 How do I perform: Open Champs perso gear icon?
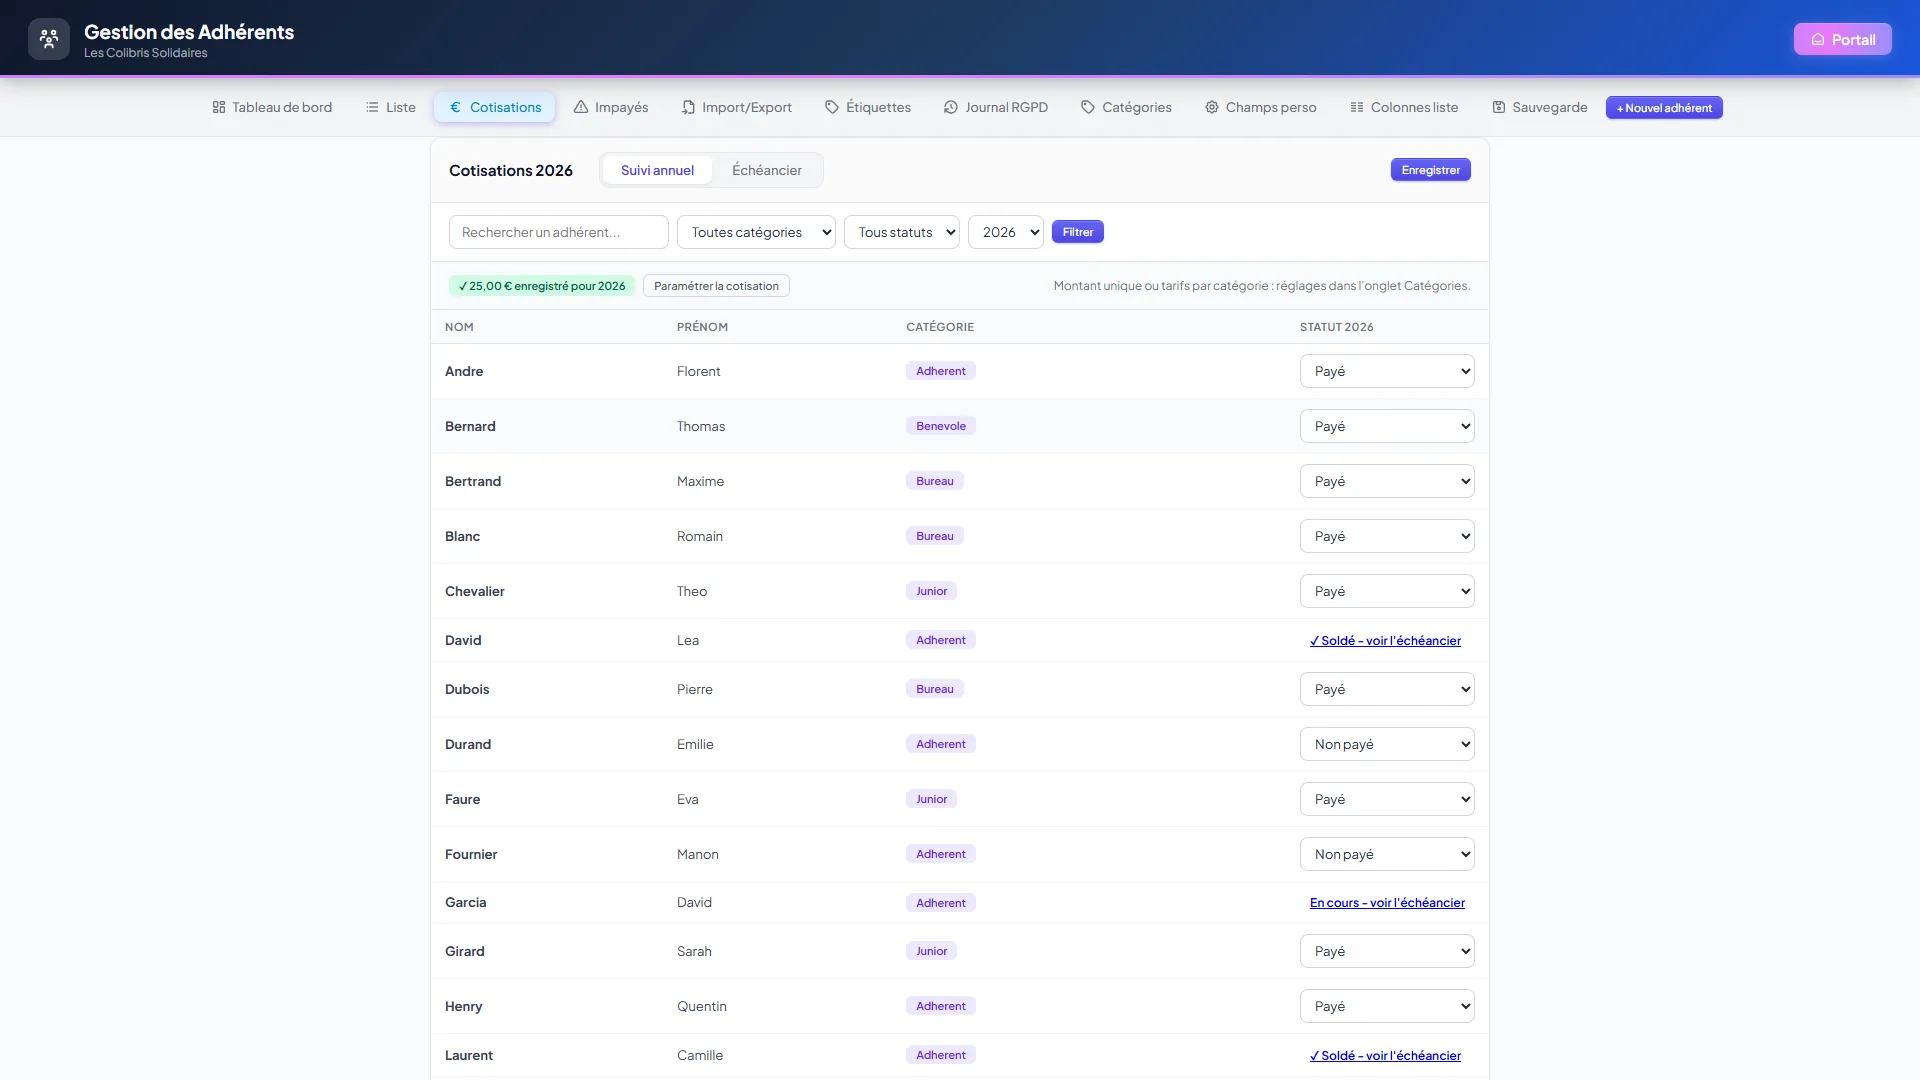click(x=1212, y=107)
